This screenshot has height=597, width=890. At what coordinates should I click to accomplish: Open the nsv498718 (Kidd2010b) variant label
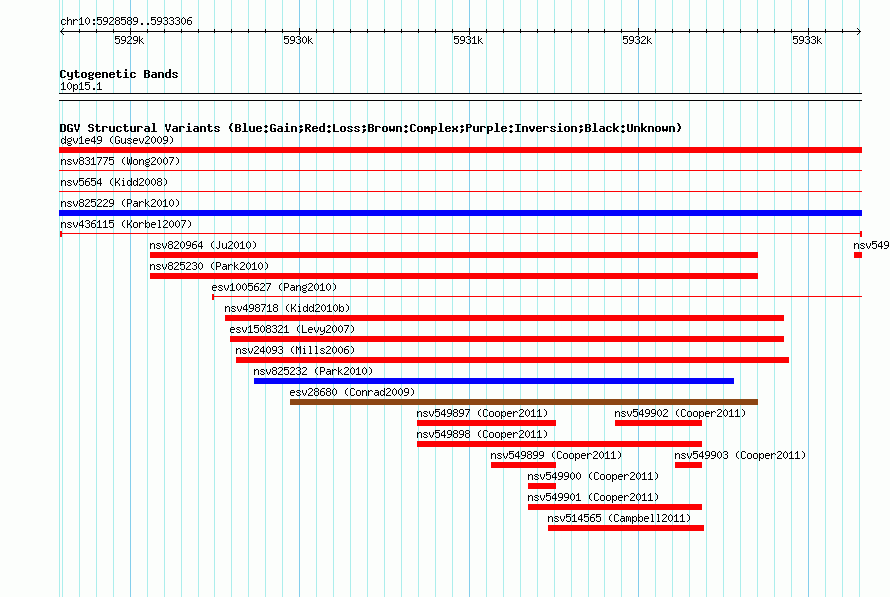(287, 308)
